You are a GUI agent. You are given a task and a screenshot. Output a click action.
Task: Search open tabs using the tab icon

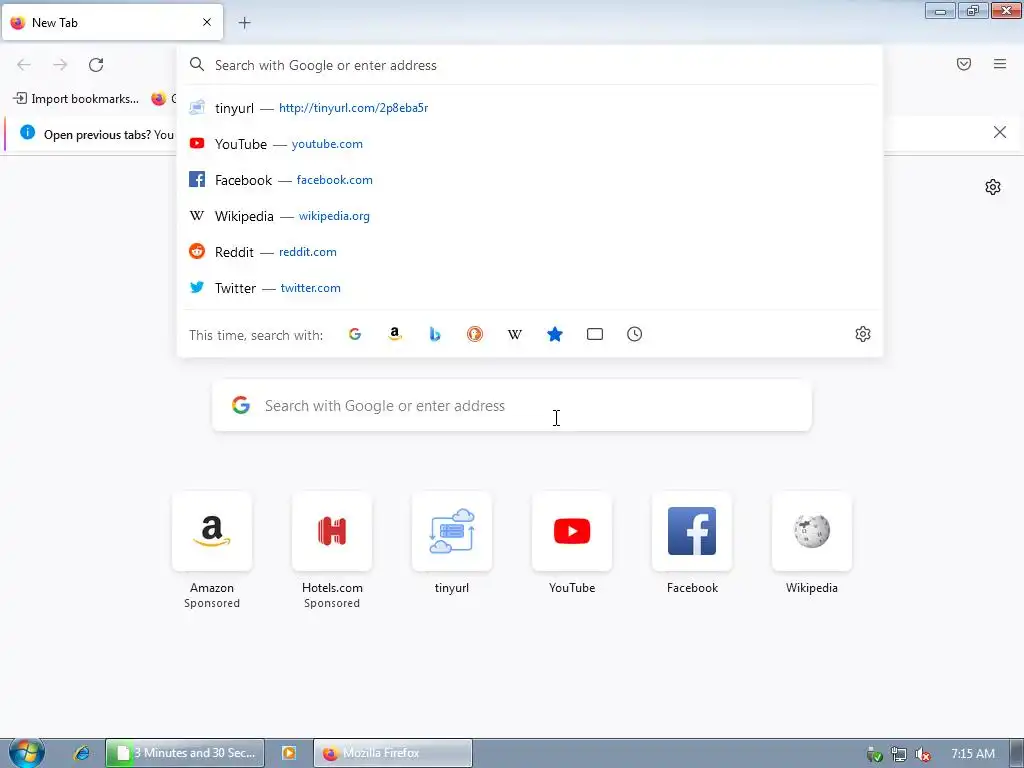(595, 334)
